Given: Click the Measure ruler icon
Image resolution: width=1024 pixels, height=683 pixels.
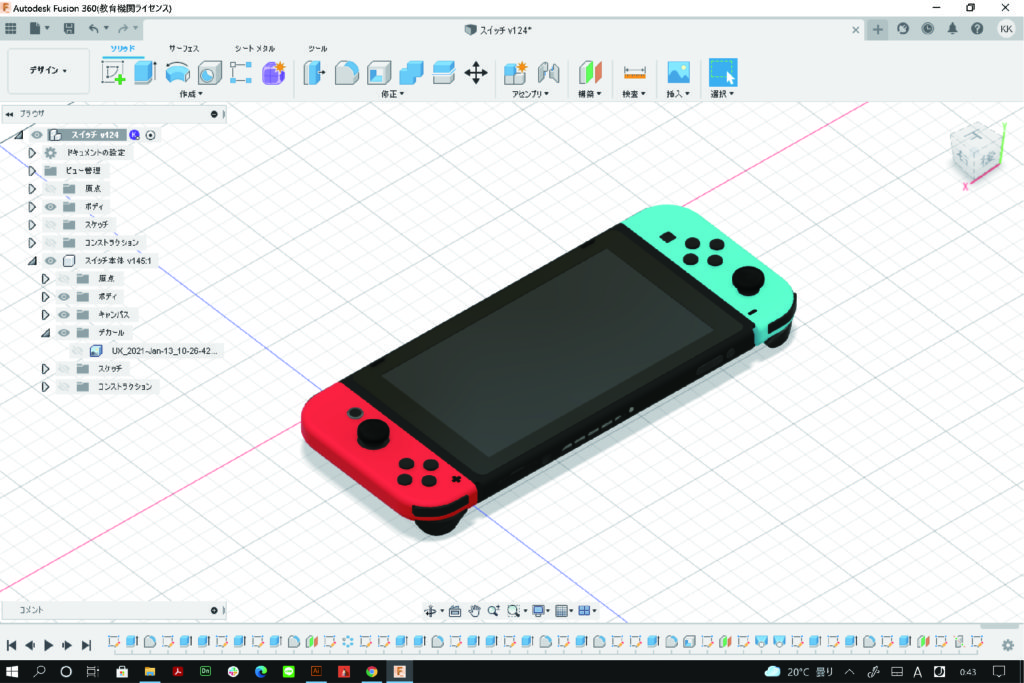Looking at the screenshot, I should 634,72.
